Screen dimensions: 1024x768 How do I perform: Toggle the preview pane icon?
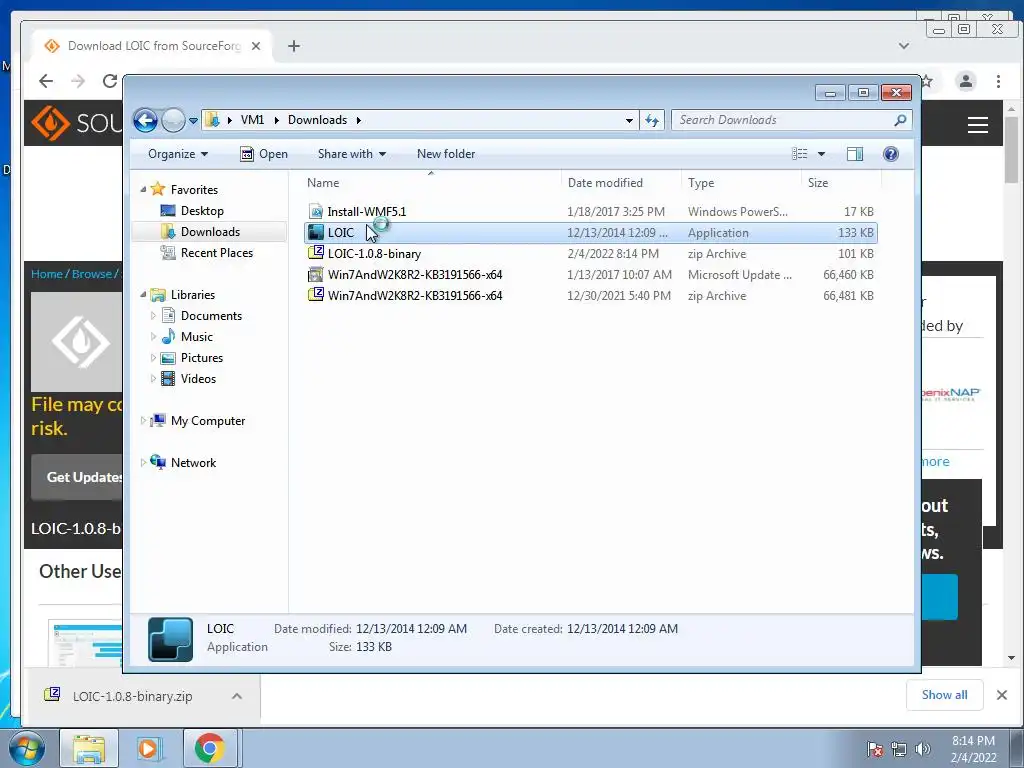point(855,154)
